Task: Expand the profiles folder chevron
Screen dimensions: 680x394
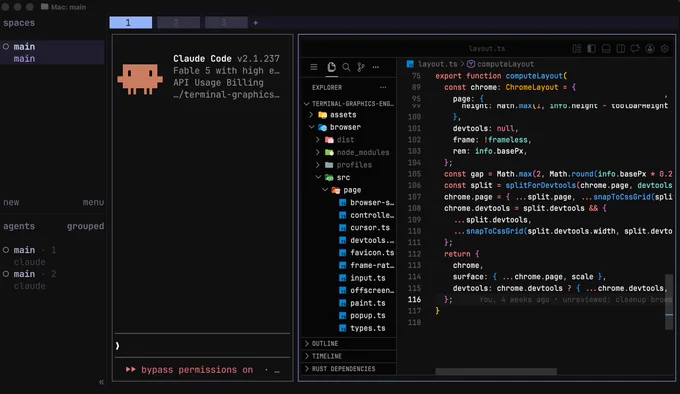Action: tap(318, 165)
